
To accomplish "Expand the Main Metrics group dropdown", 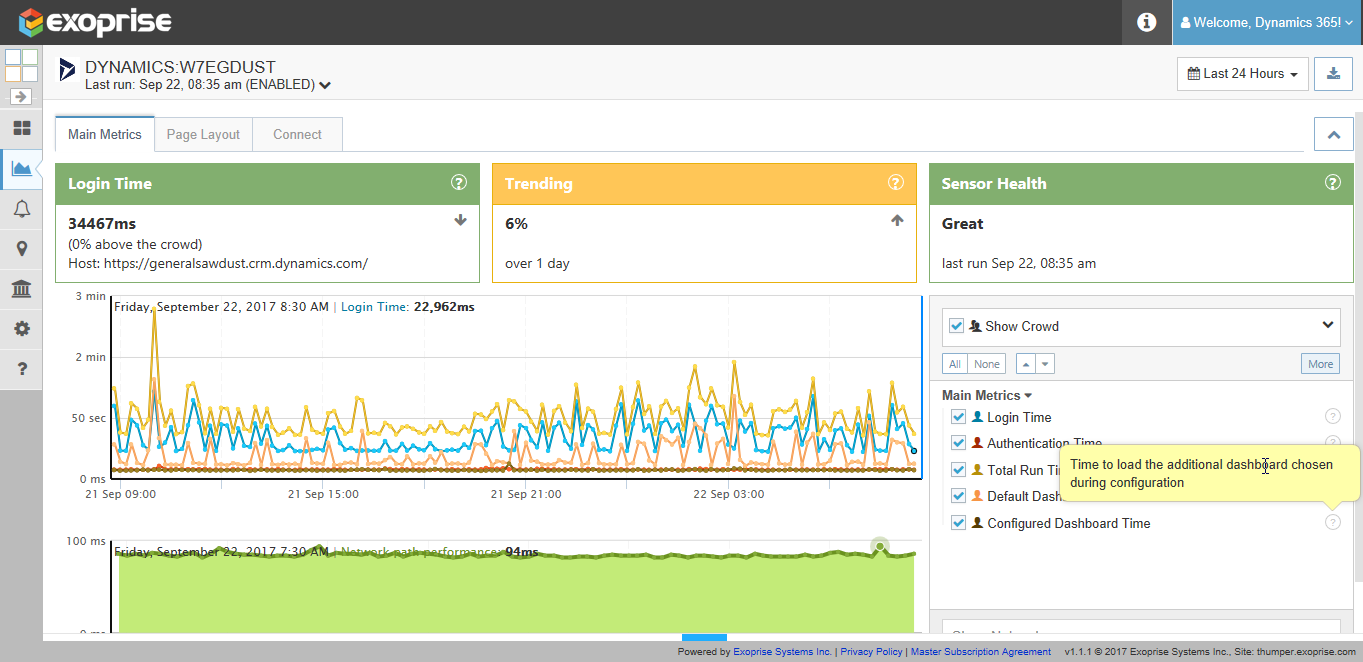I will 987,395.
